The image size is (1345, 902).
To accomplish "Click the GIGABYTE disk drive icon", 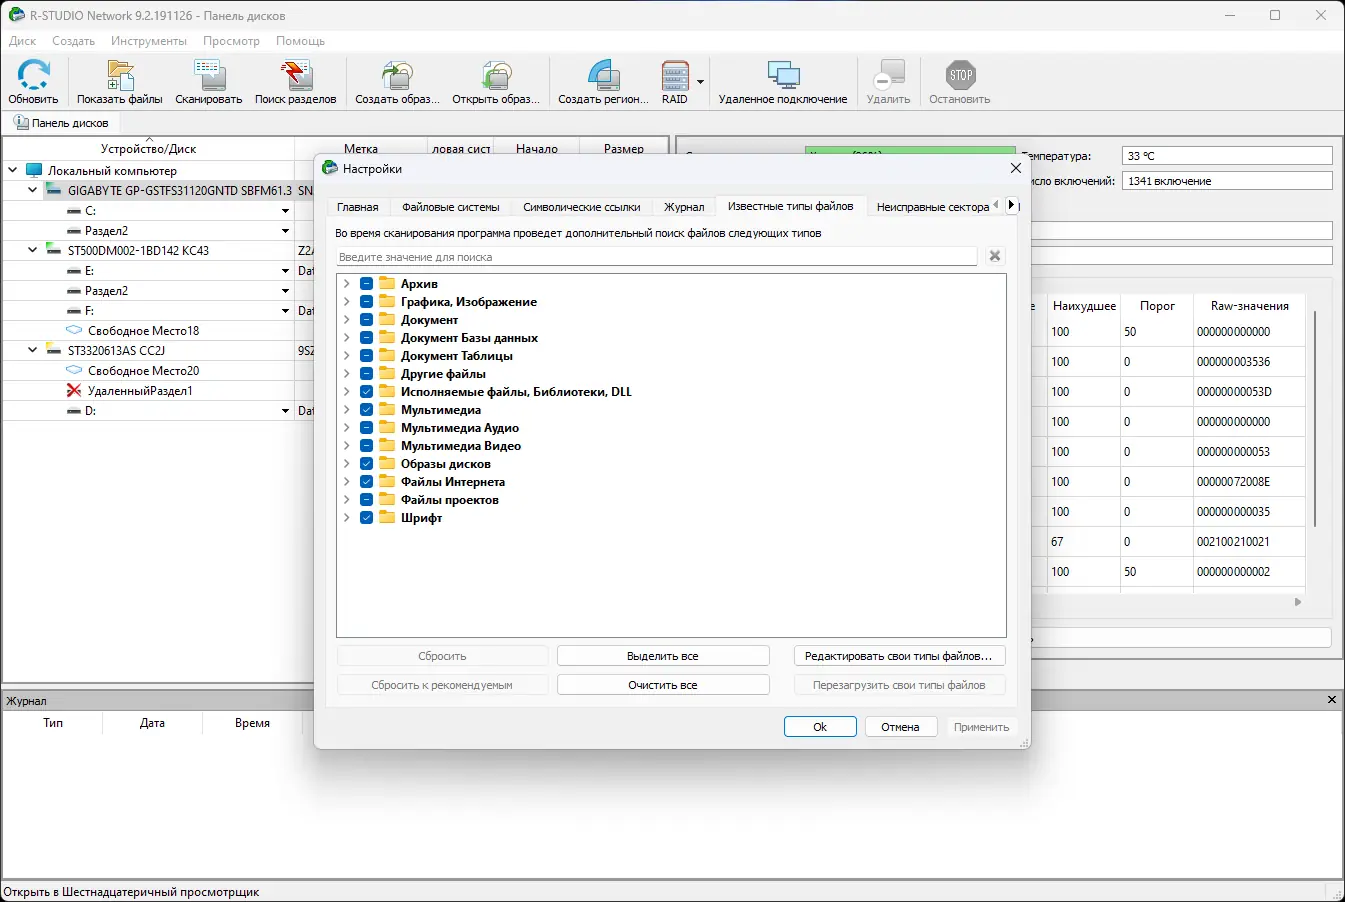I will click(53, 190).
